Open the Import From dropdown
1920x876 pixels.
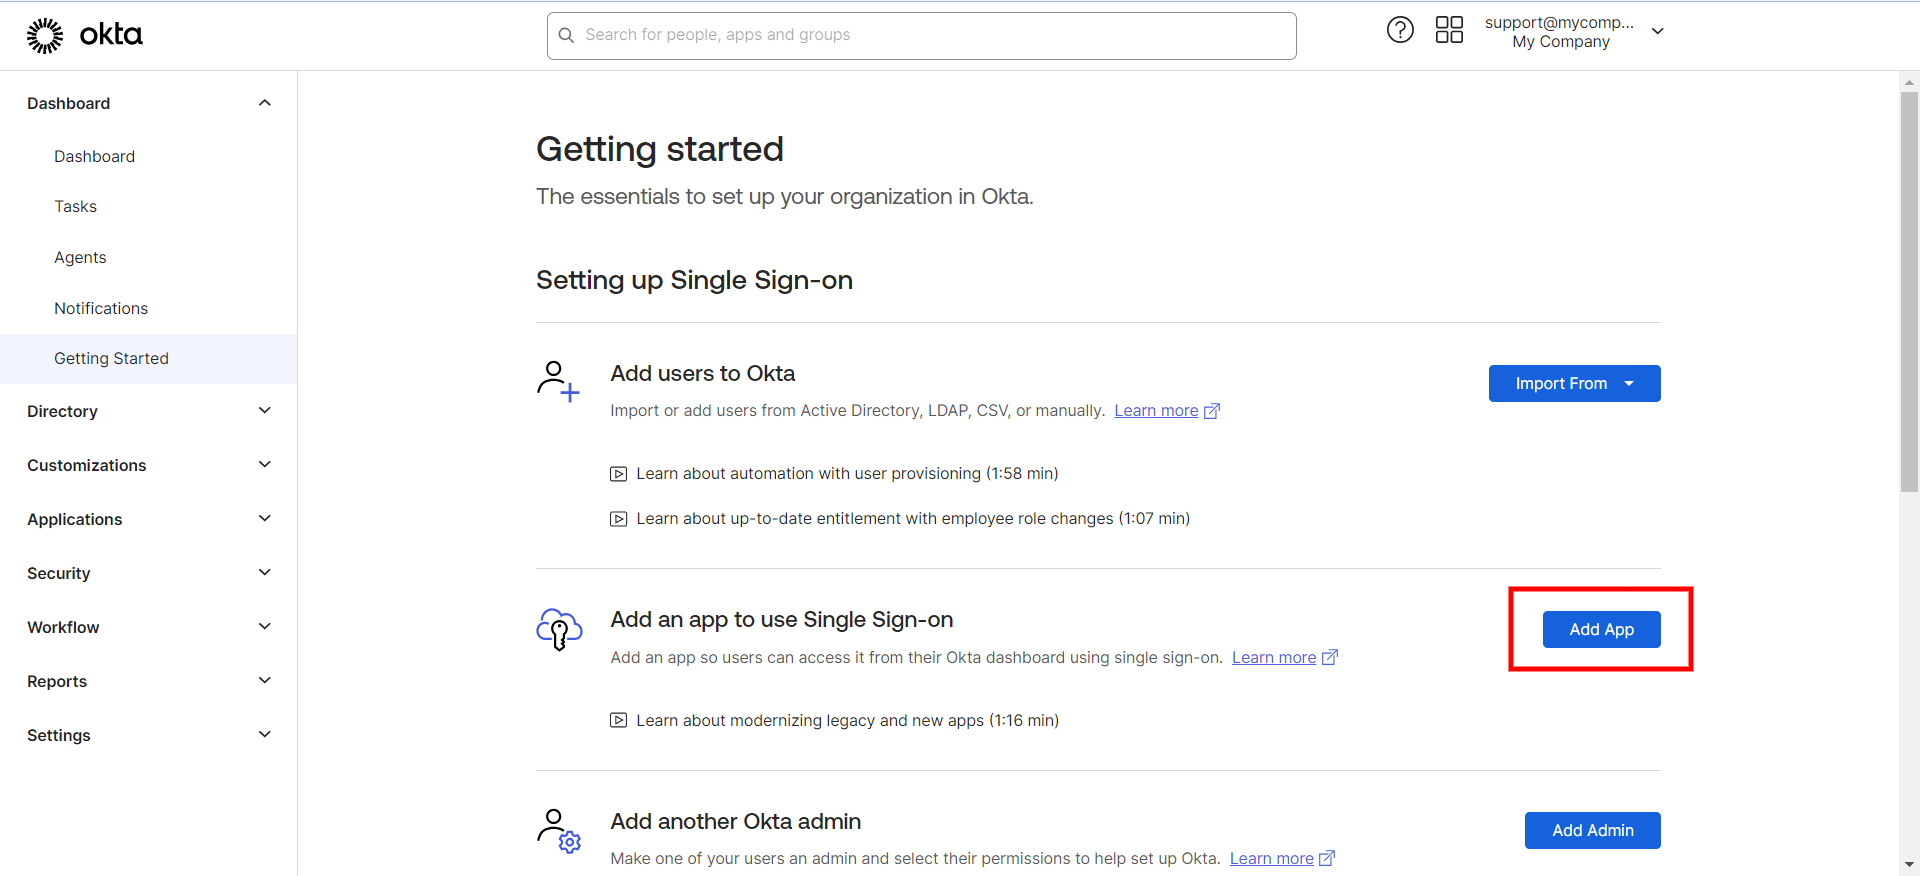tap(1574, 383)
